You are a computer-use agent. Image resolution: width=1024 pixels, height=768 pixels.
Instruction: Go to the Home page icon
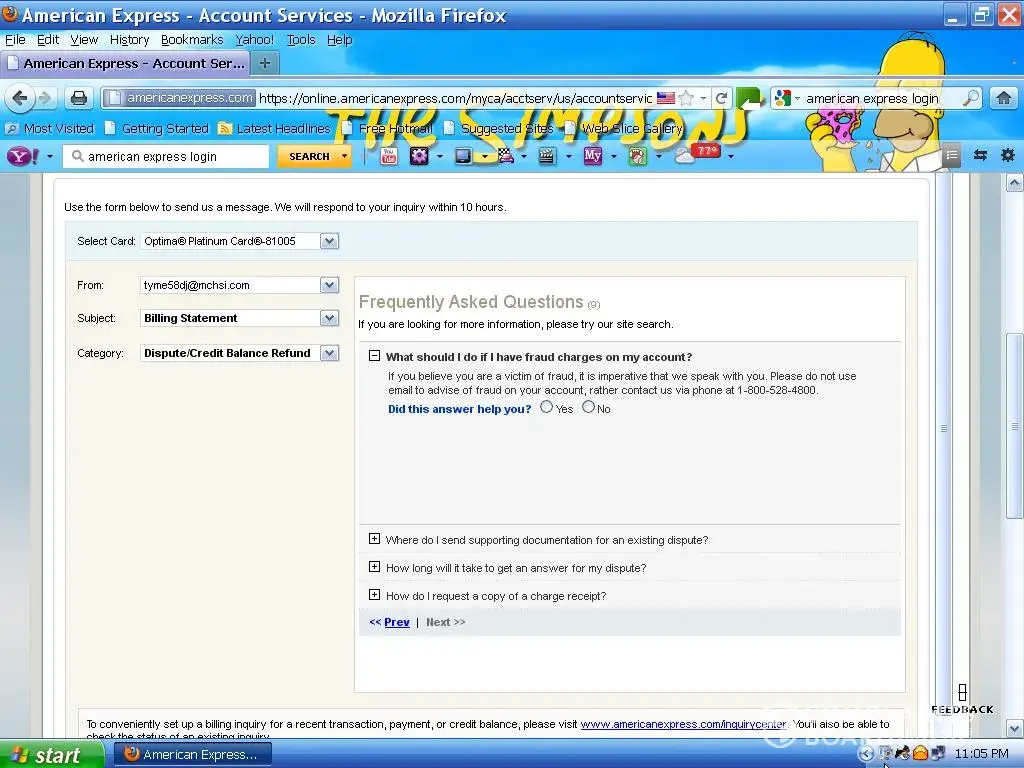[x=1004, y=99]
